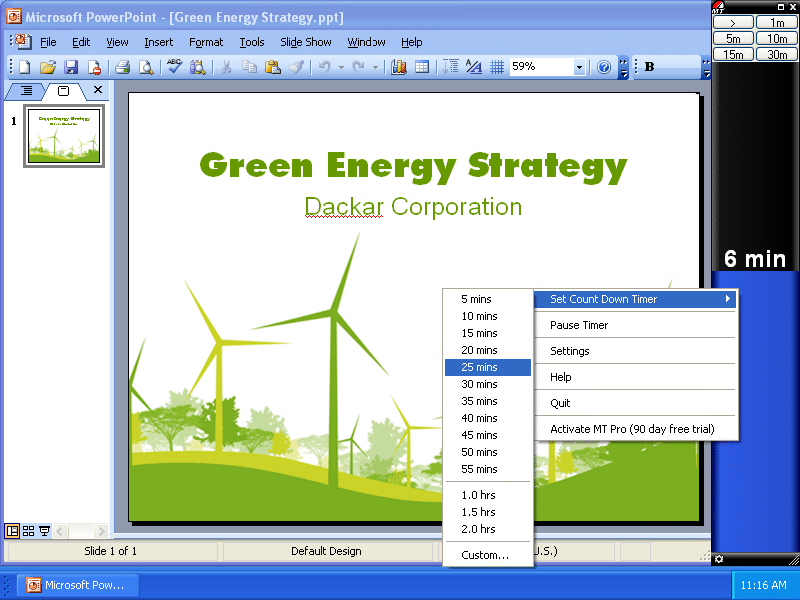Choose Custom... countdown option

(x=488, y=555)
